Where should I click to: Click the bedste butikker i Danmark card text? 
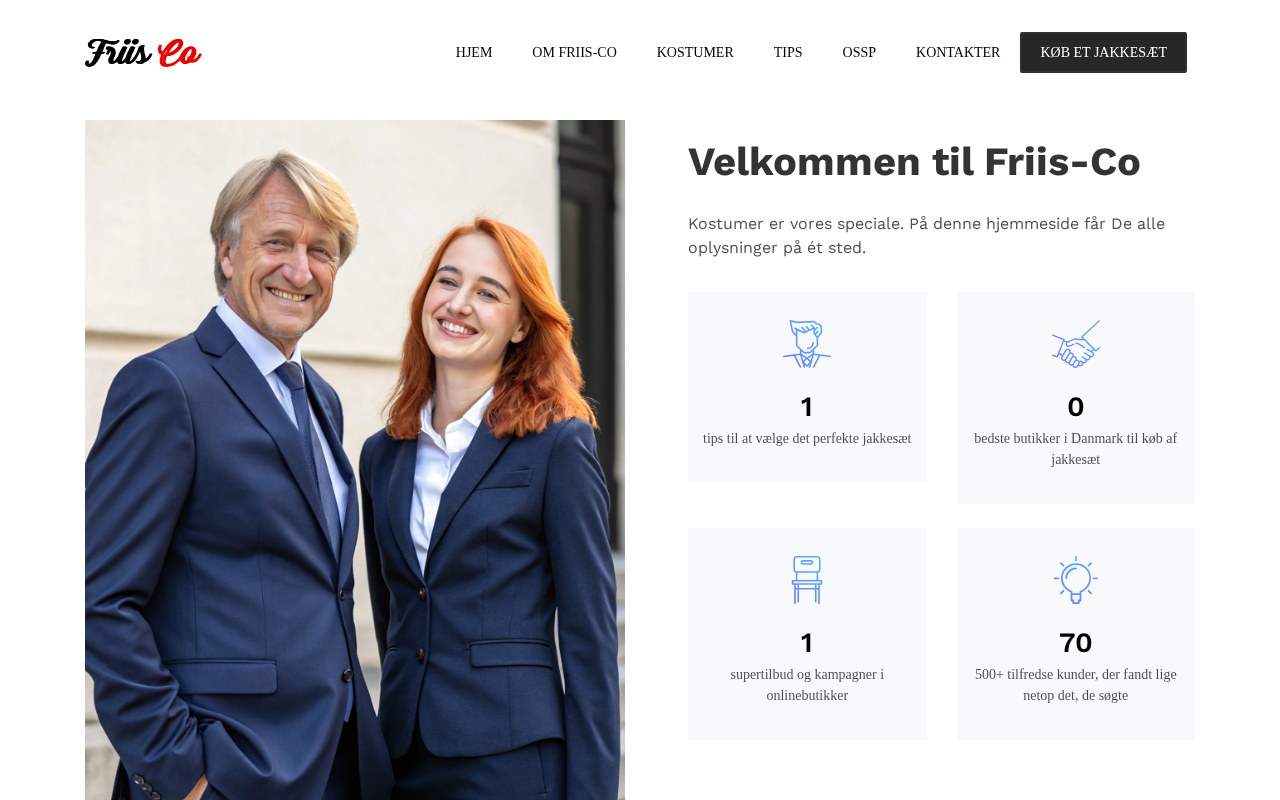tap(1075, 449)
